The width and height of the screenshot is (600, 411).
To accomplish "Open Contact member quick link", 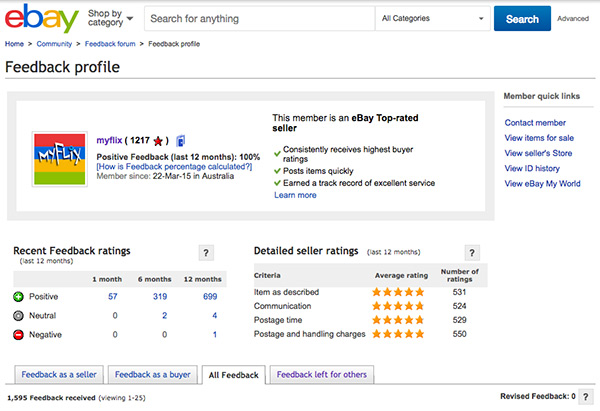I will (x=535, y=123).
